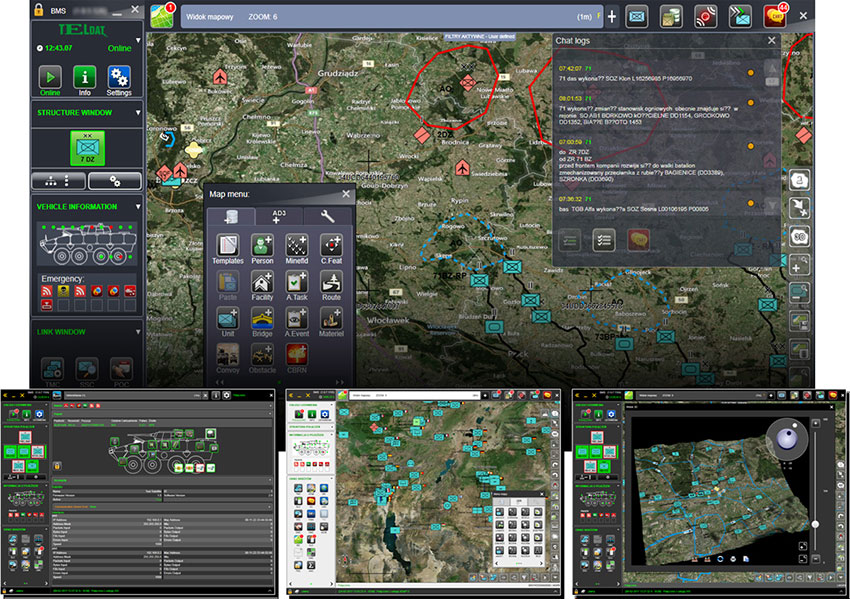Add a Route from Map menu
Viewport: 850px width, 599px height.
(331, 286)
